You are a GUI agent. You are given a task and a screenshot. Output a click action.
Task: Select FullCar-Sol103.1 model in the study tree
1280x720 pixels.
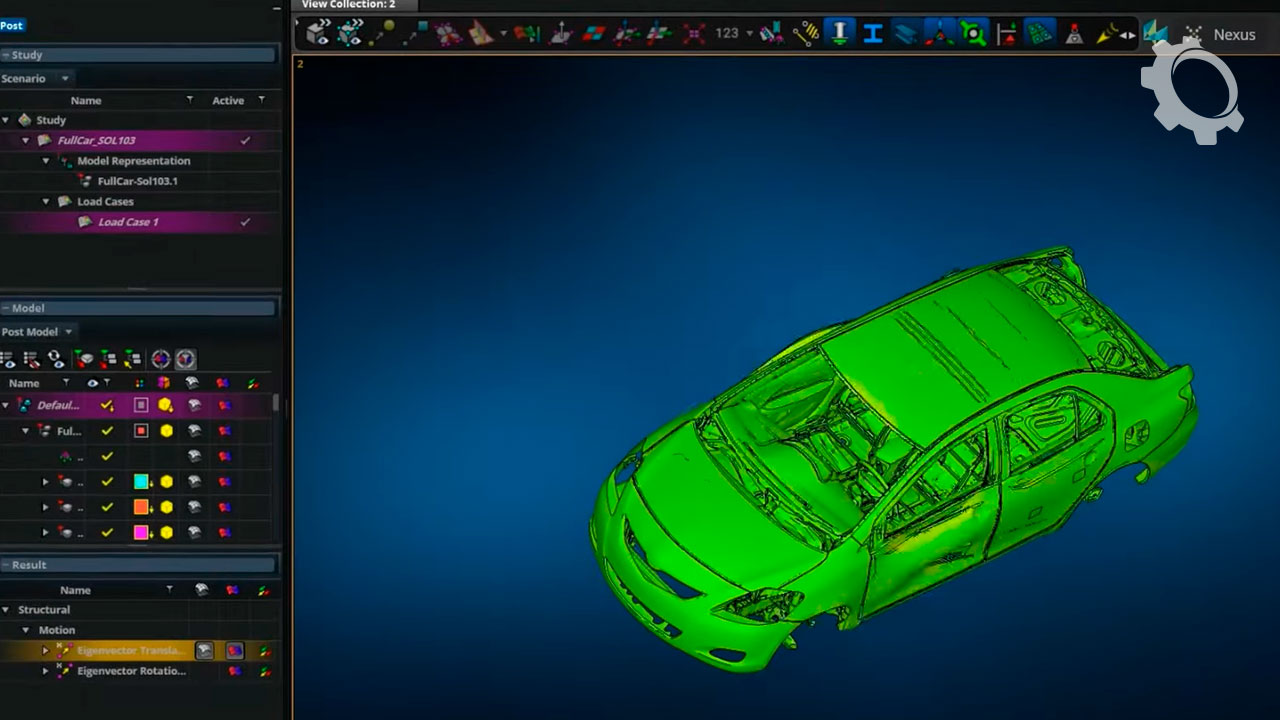click(137, 181)
